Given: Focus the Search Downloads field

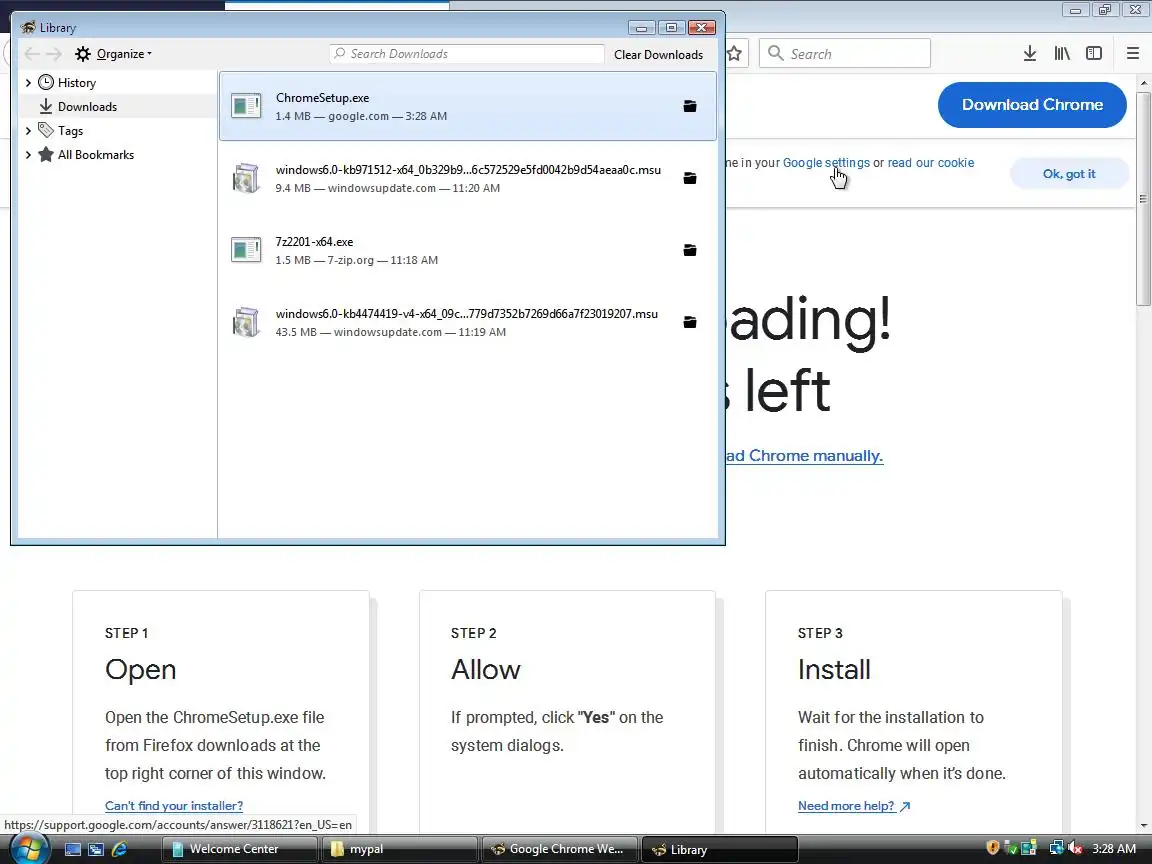Looking at the screenshot, I should pos(467,54).
